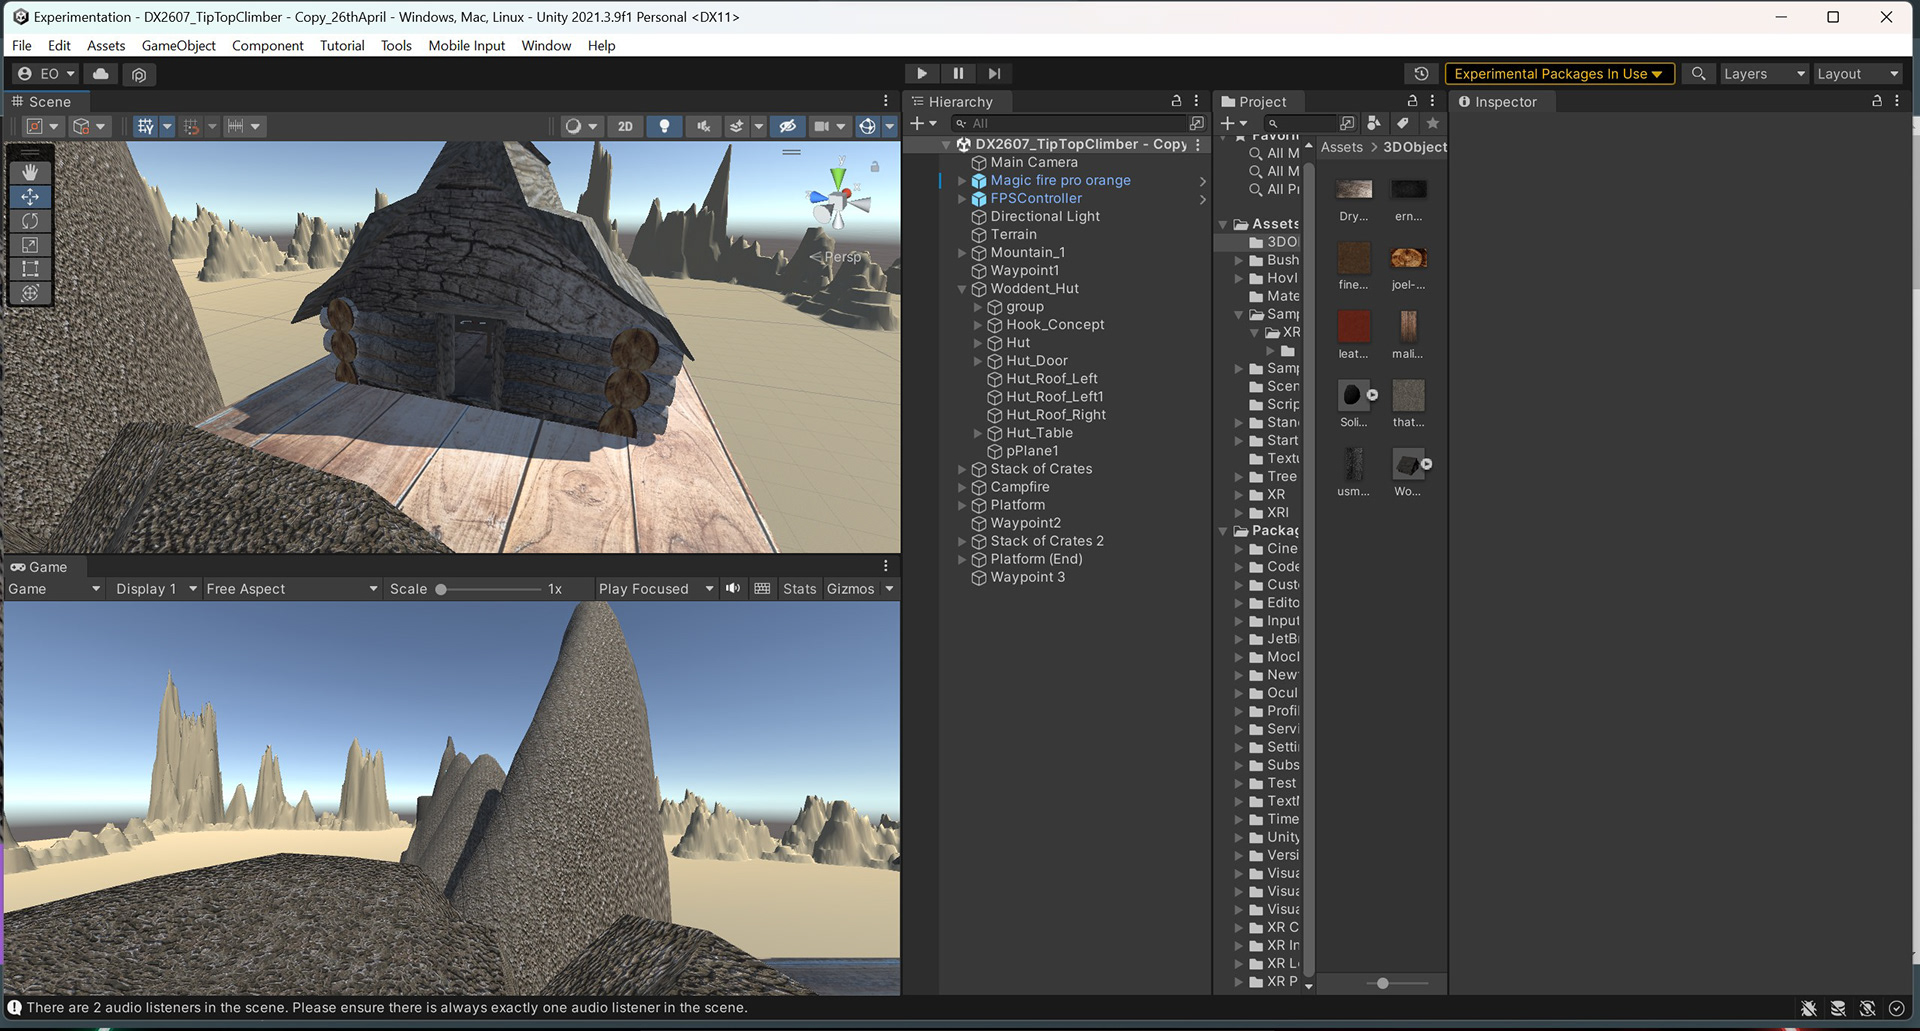Search Project by label
Viewport: 1920px width, 1031px height.
pyautogui.click(x=1403, y=123)
